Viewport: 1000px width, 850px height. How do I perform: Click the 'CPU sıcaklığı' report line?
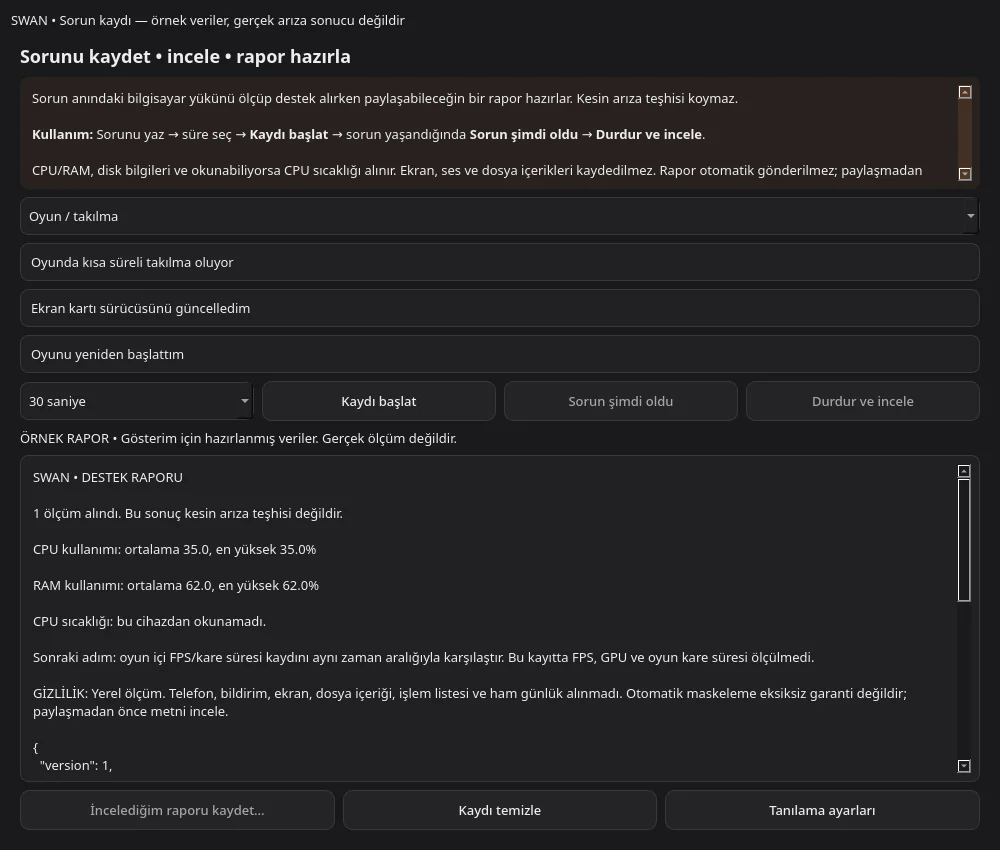(x=149, y=622)
